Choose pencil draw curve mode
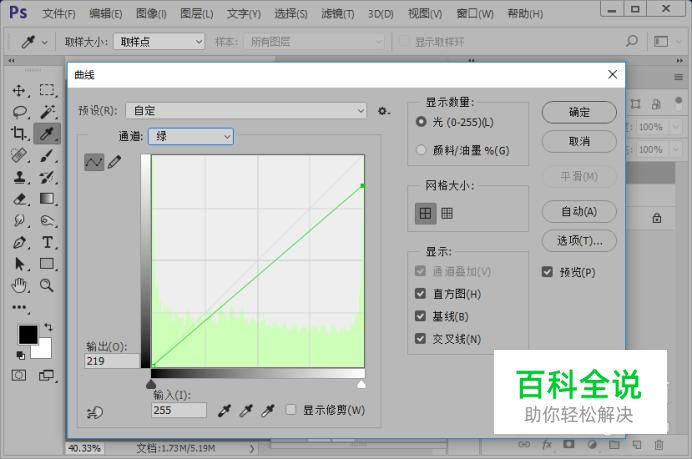 point(115,162)
